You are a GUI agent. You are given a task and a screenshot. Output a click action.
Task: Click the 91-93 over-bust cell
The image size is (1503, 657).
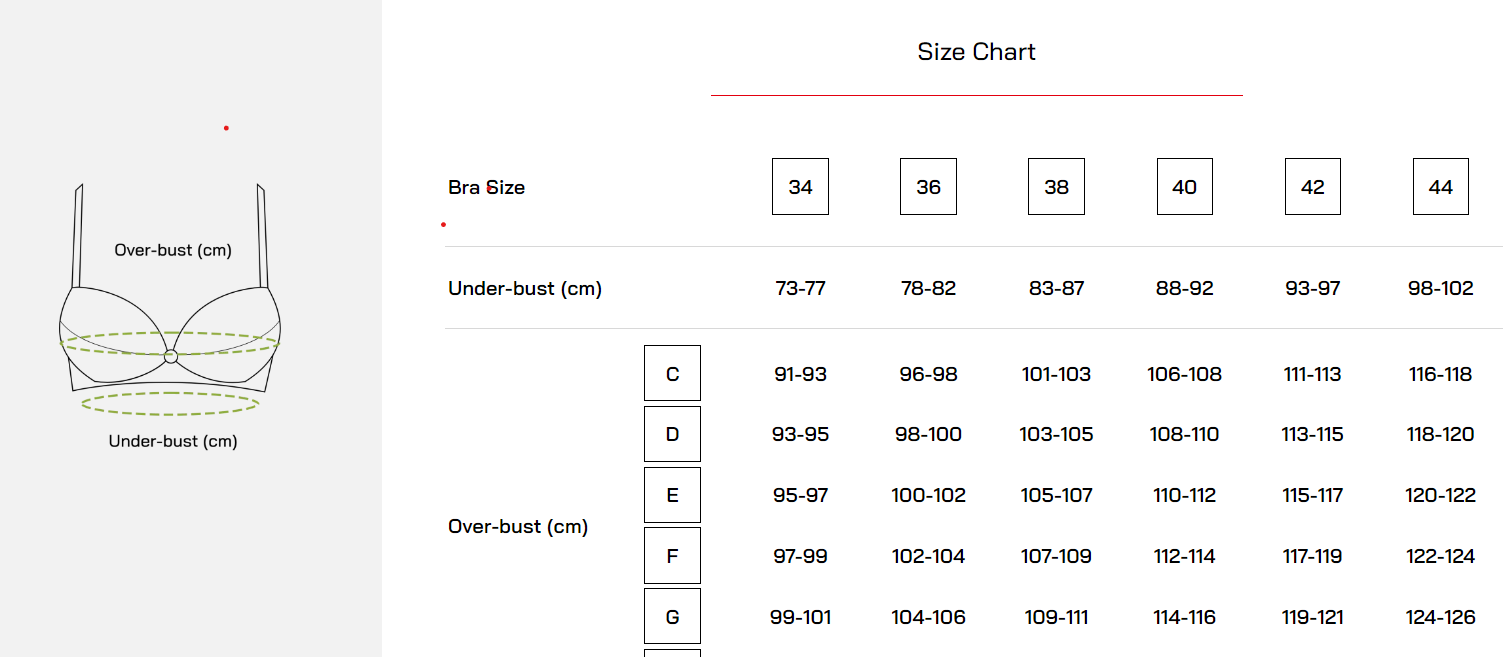800,375
